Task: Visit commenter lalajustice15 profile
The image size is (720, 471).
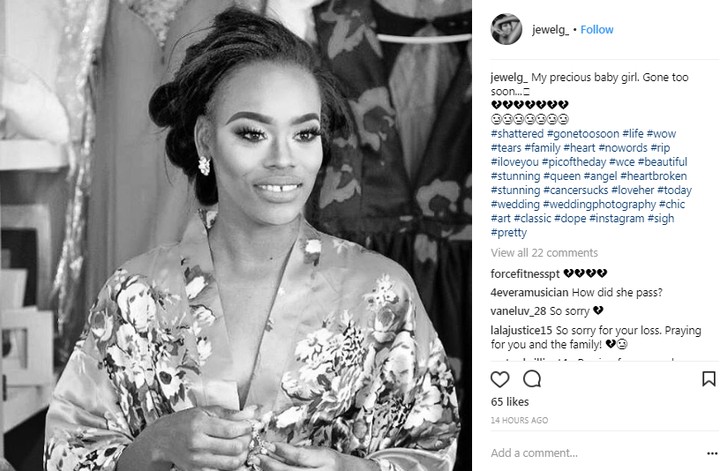Action: point(521,331)
